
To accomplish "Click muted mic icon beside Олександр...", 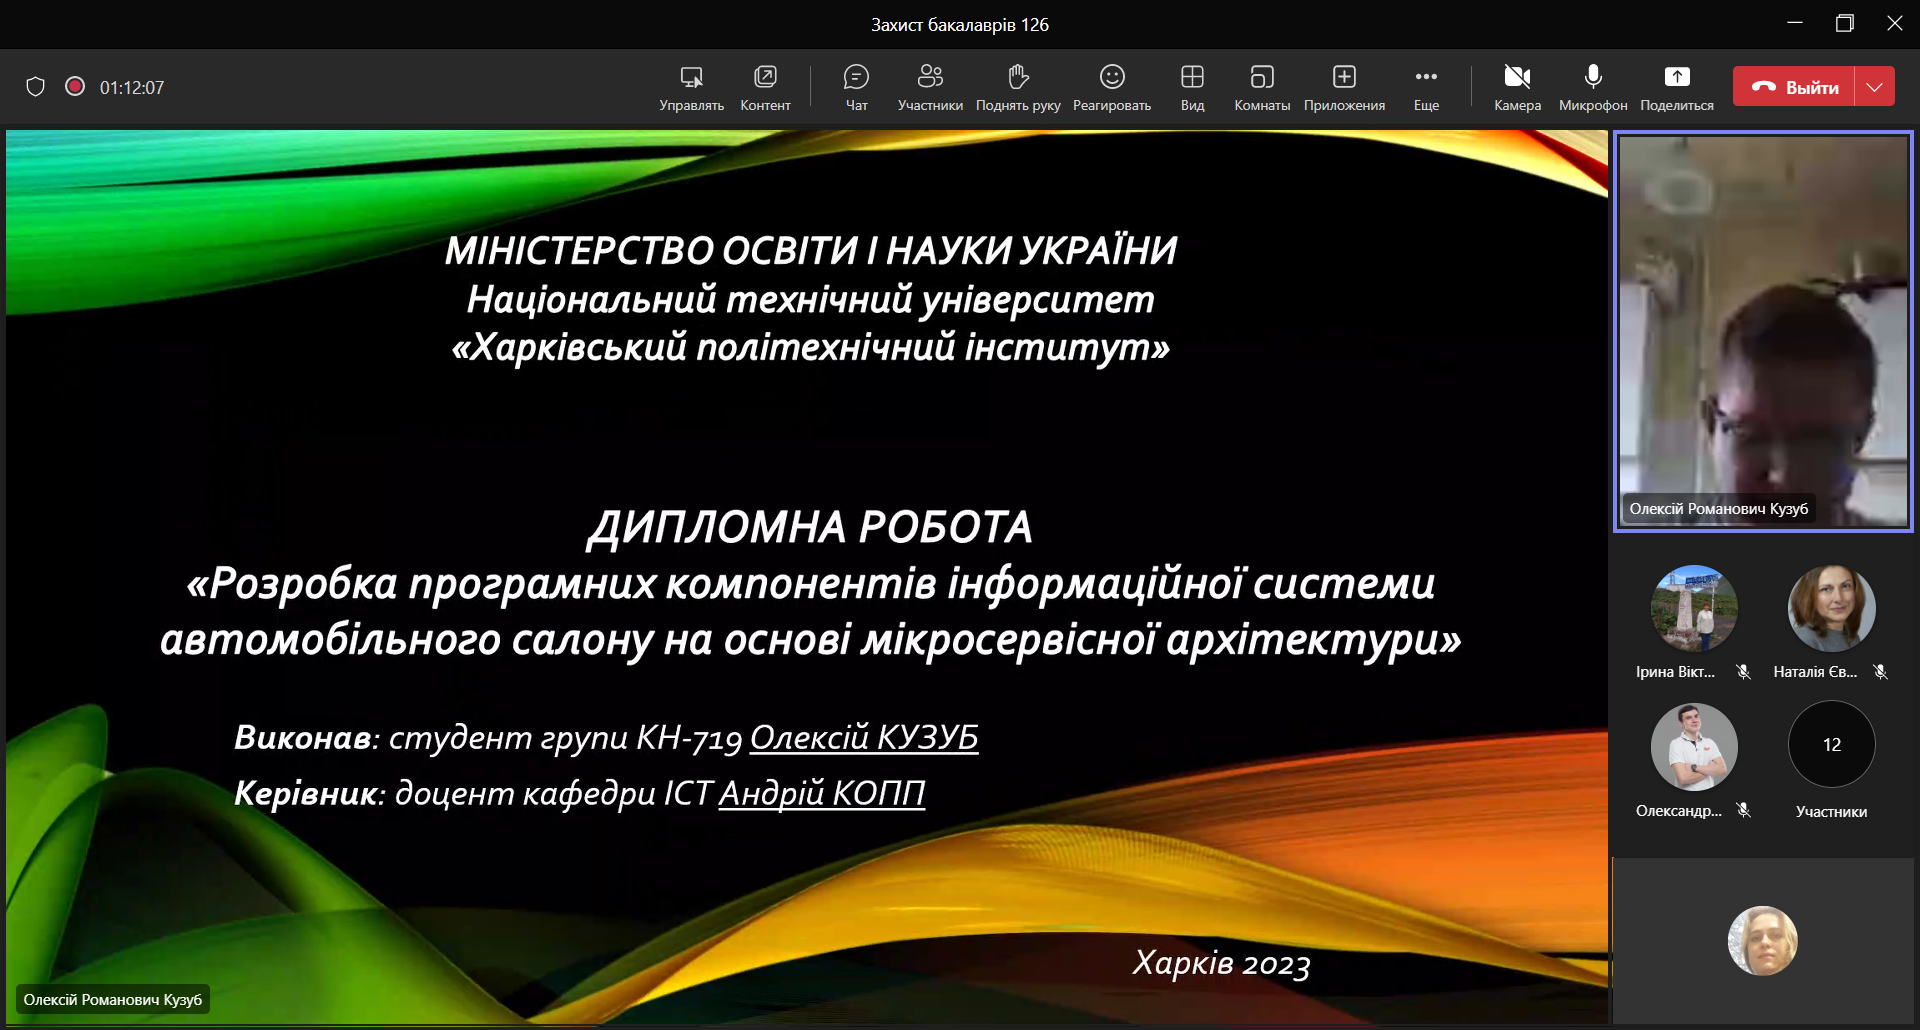I will tap(1744, 810).
